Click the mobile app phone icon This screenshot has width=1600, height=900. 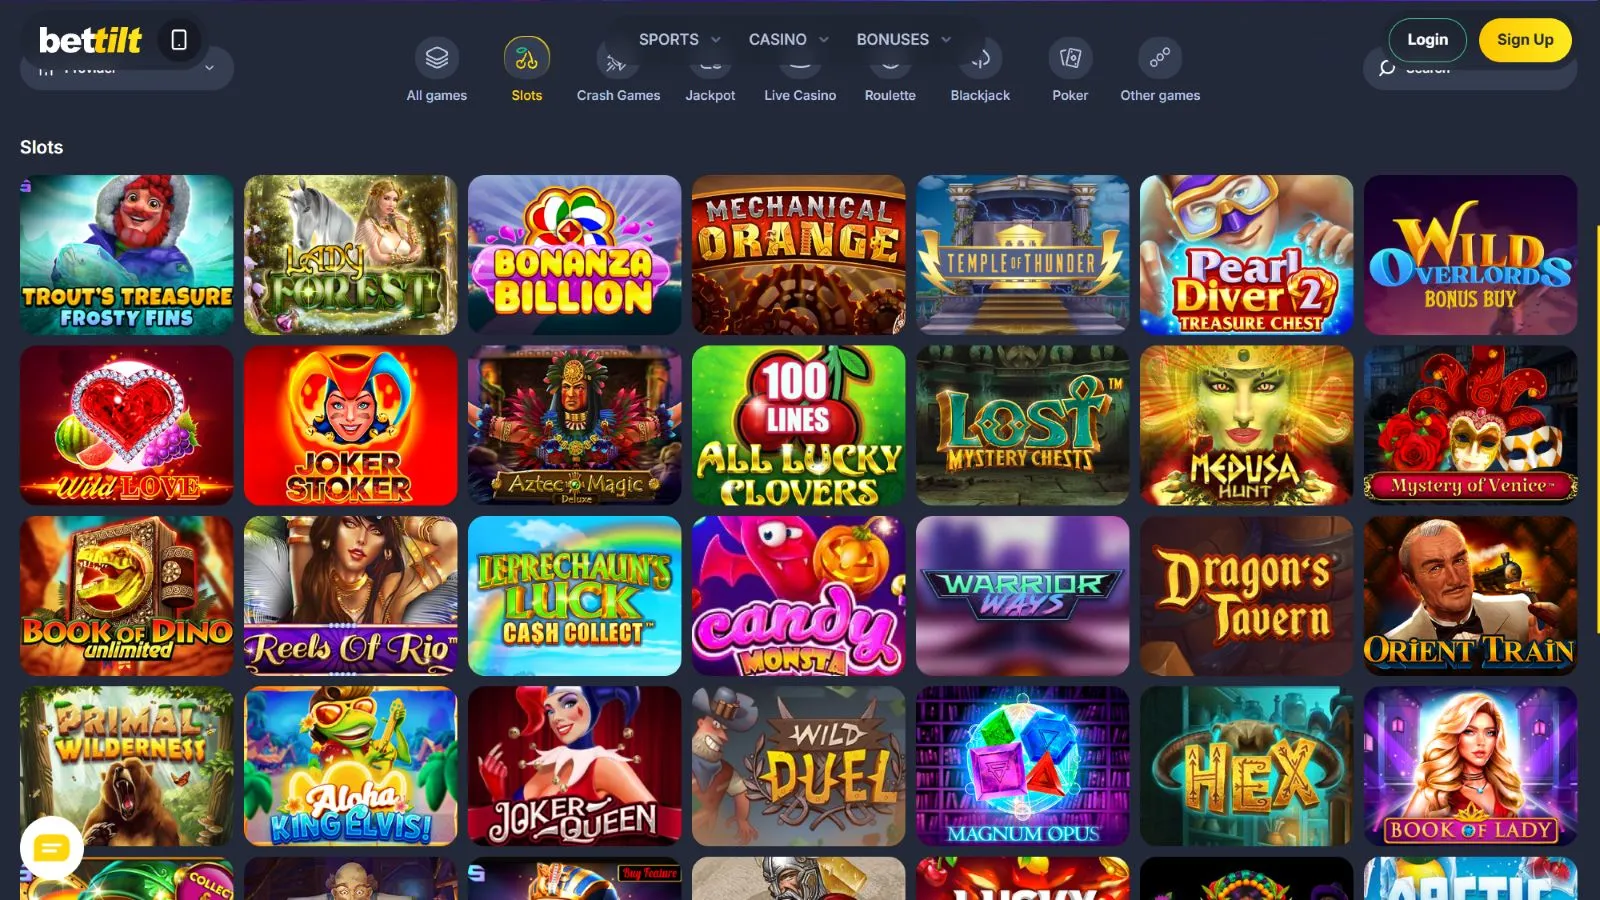(179, 40)
